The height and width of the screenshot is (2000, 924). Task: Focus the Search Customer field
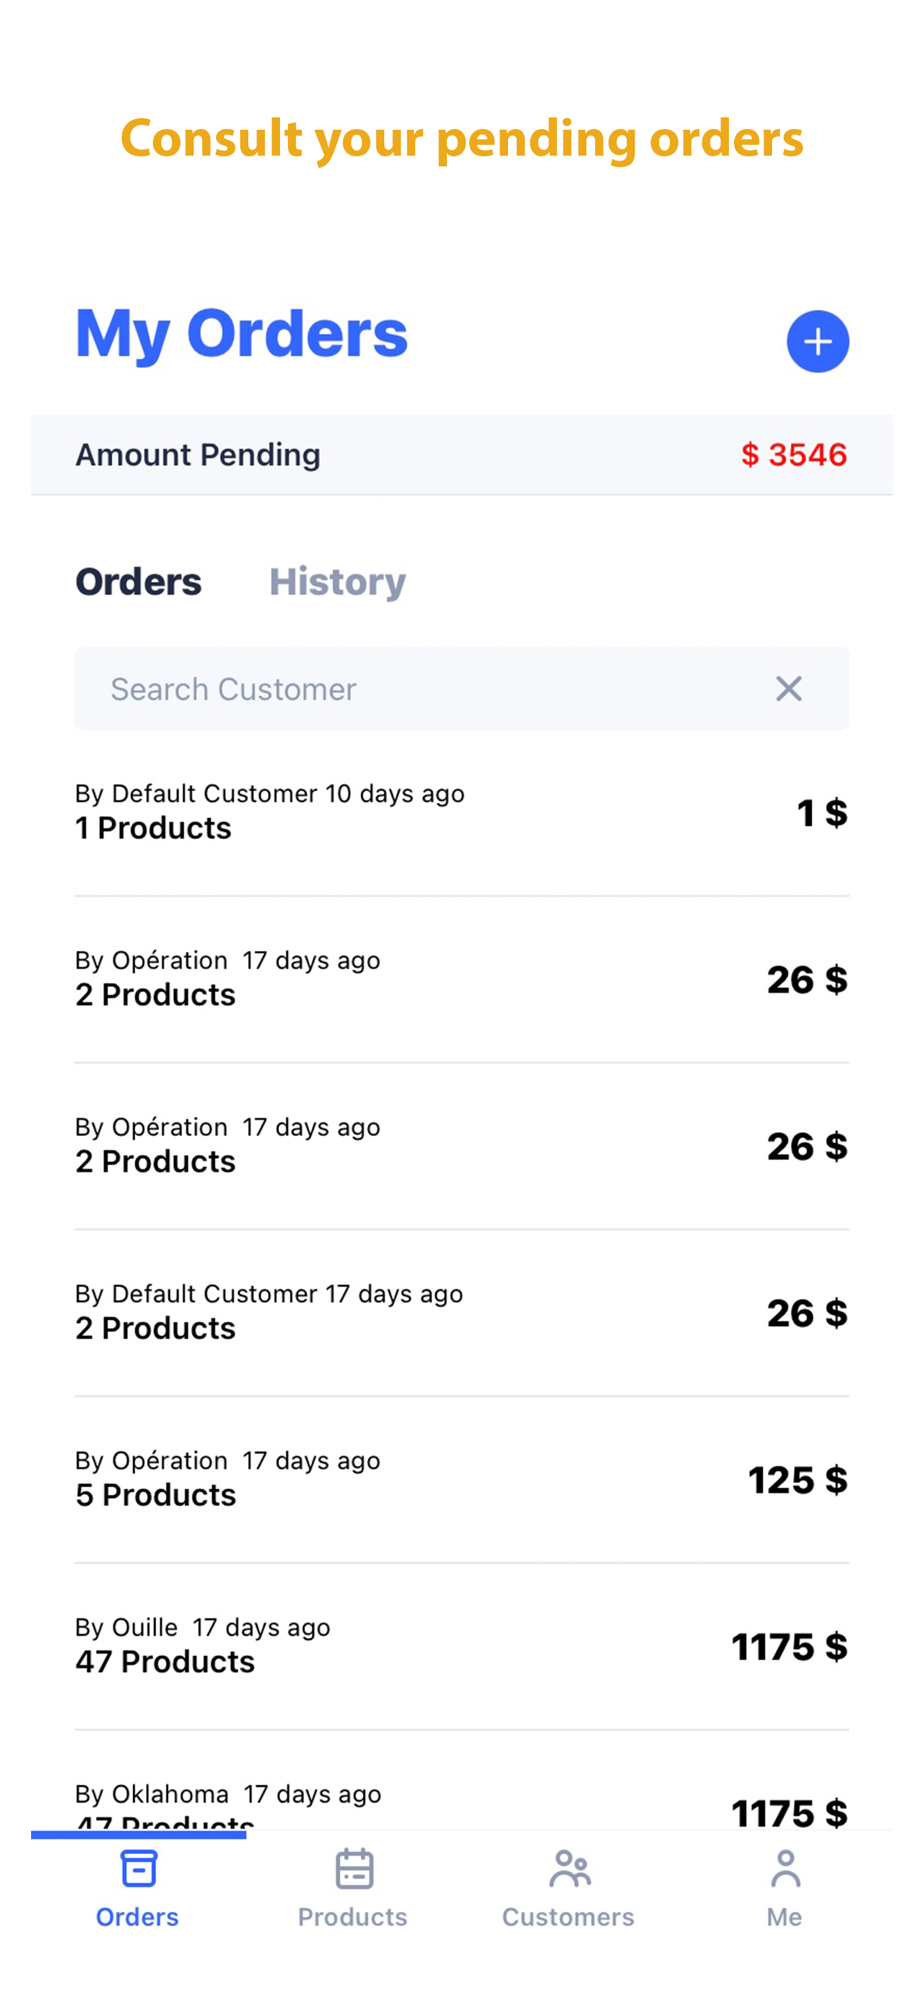click(420, 688)
